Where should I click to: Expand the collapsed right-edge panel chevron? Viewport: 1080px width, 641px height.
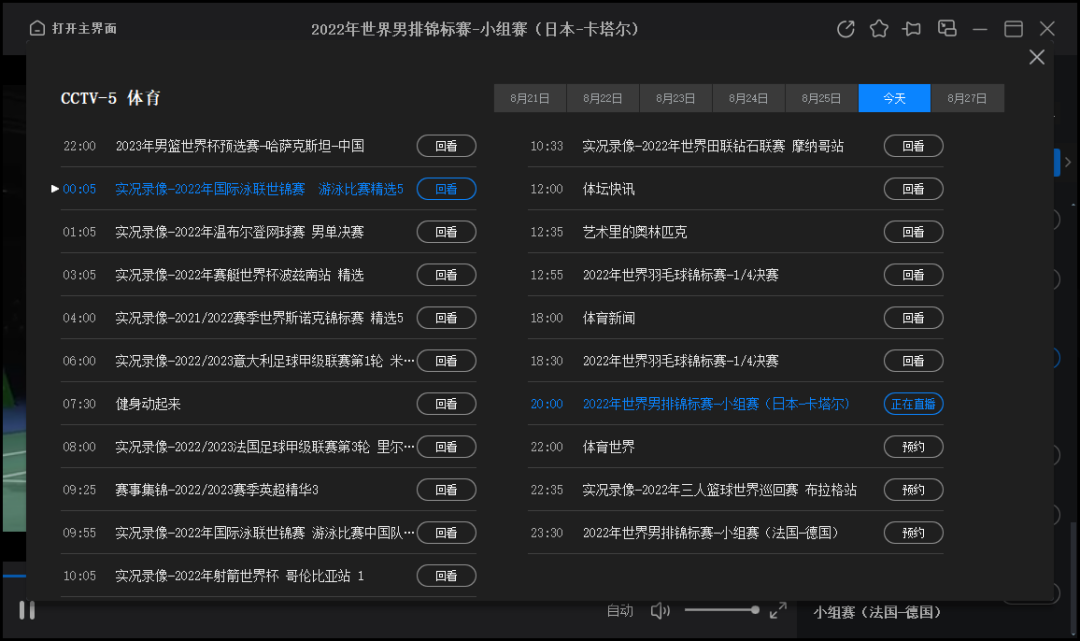1069,160
